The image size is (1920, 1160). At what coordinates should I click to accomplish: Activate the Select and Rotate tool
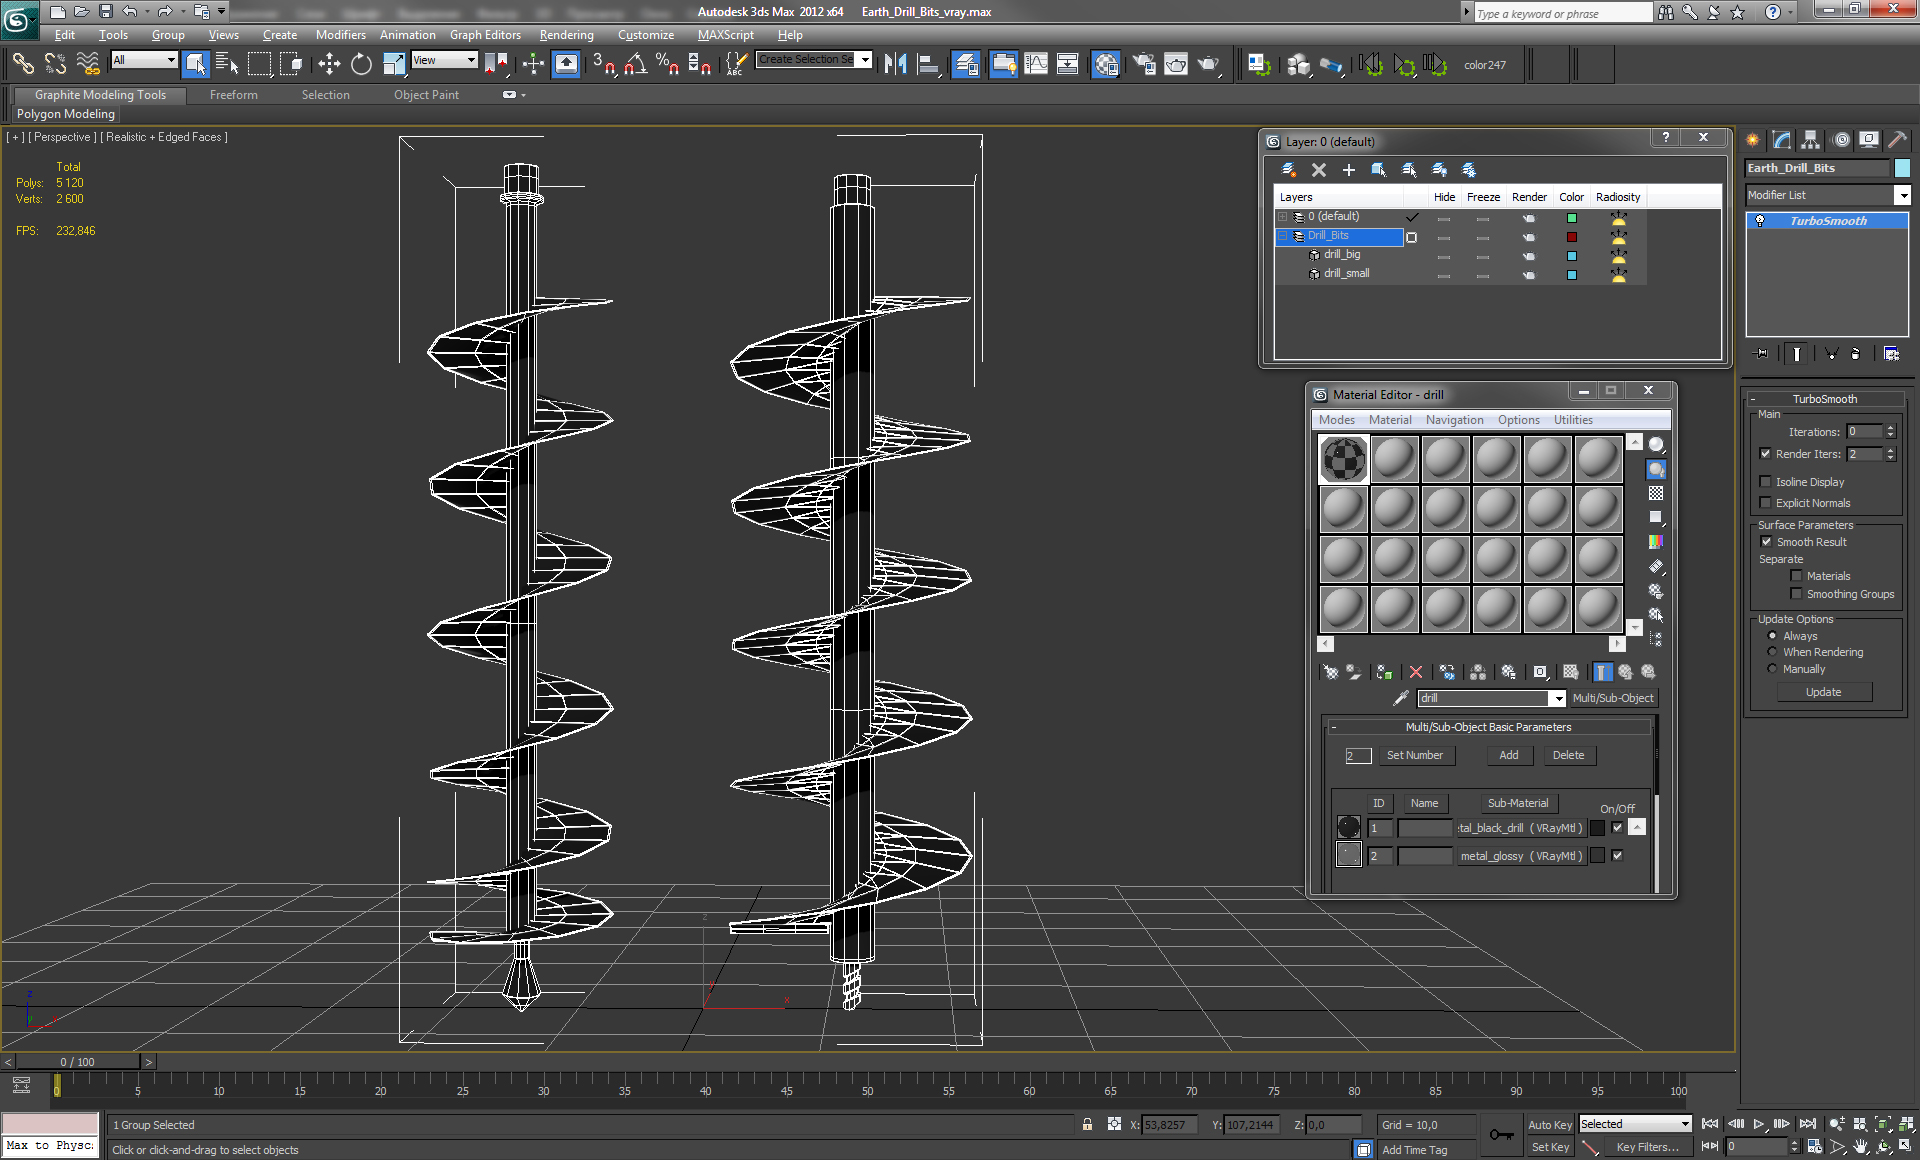[361, 64]
